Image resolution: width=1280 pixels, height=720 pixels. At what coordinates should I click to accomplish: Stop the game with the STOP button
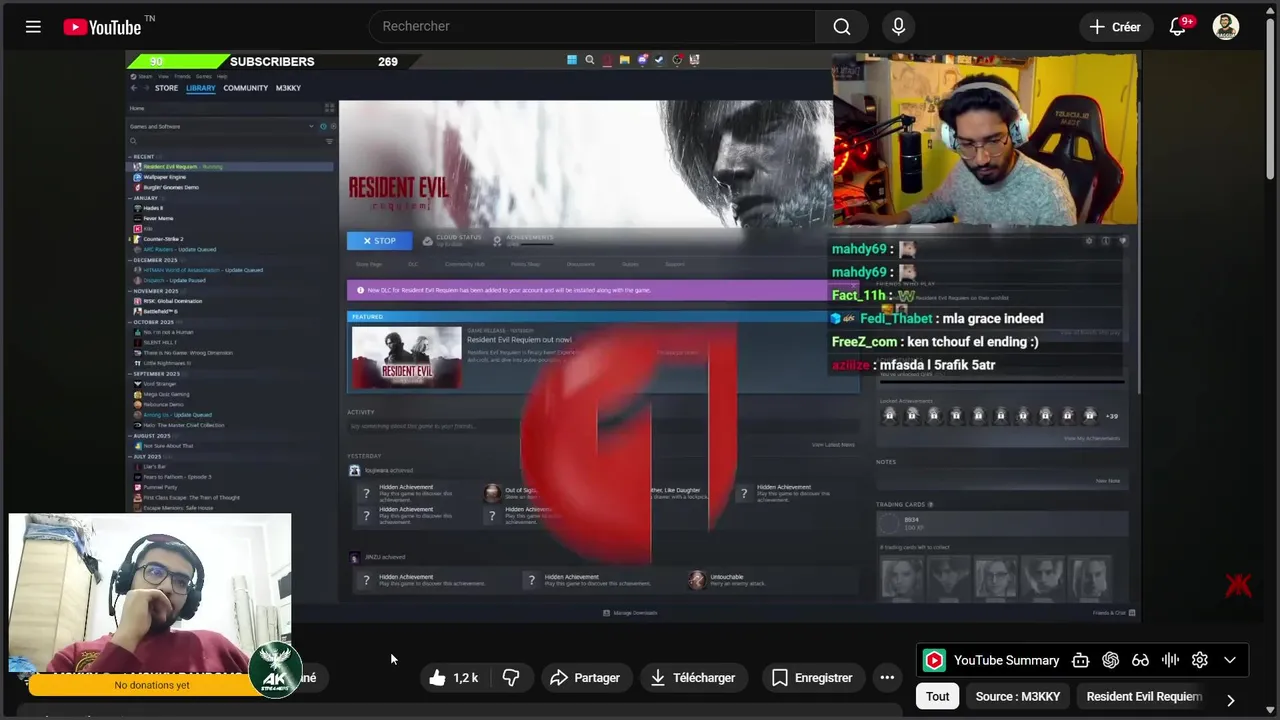379,241
